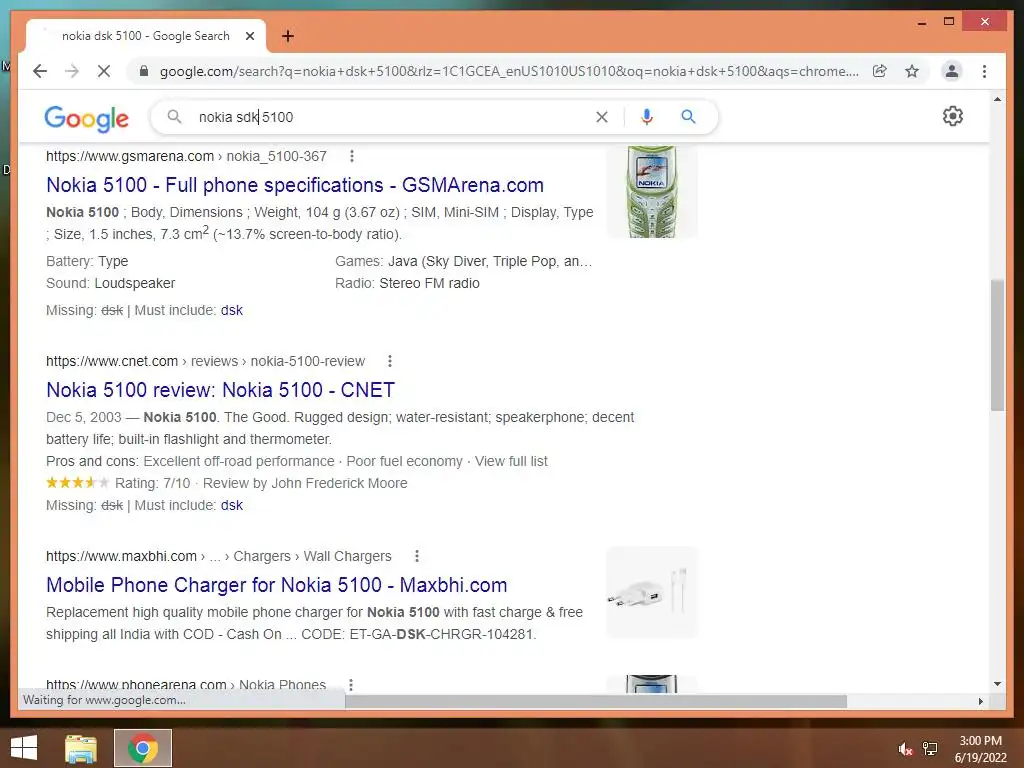Click the Rating: 7/10 text
Screen dimensions: 1024x768
click(153, 483)
